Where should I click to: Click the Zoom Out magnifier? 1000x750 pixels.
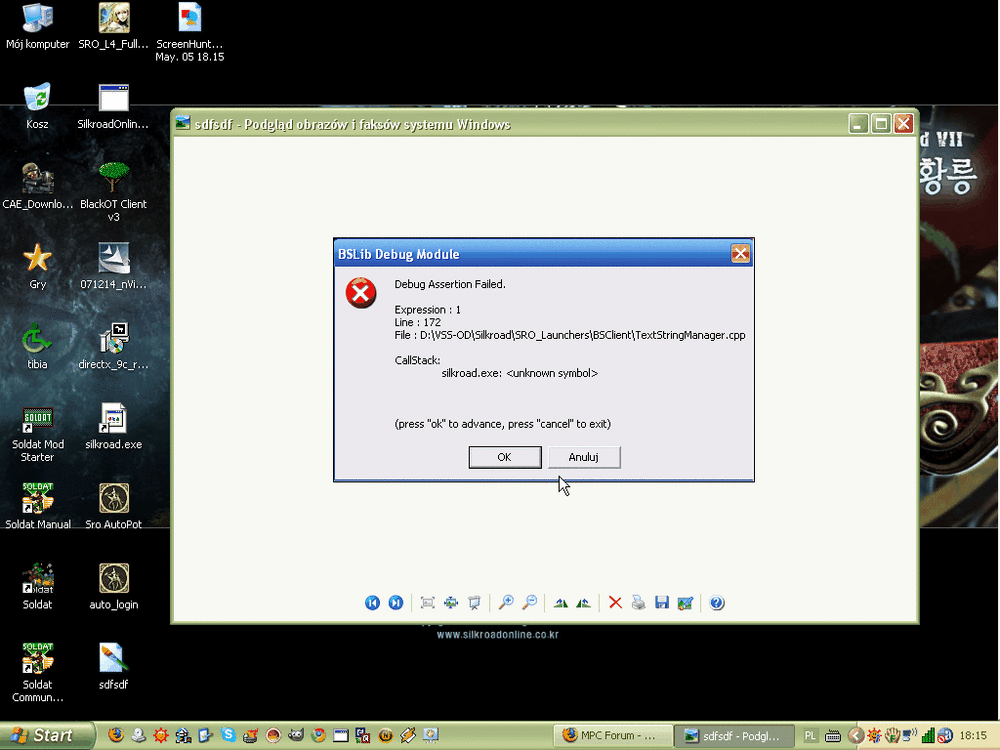tap(530, 602)
